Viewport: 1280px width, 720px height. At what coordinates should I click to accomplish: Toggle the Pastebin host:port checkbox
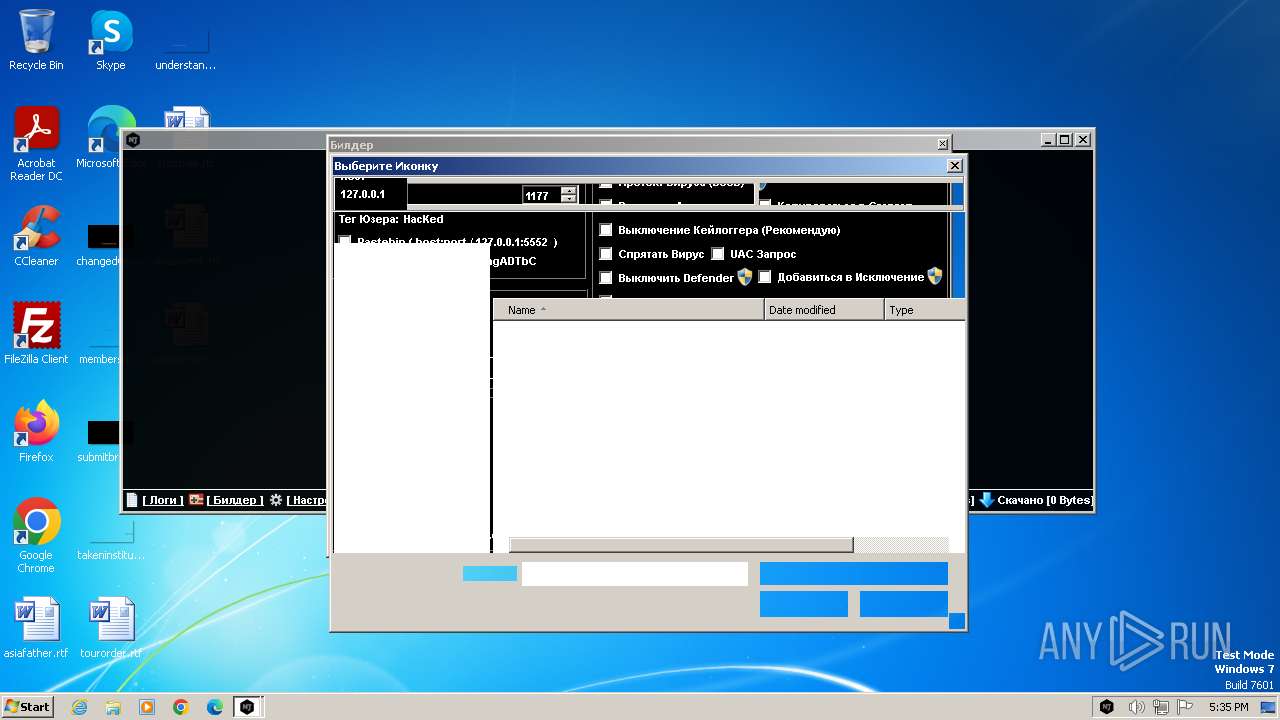click(345, 241)
